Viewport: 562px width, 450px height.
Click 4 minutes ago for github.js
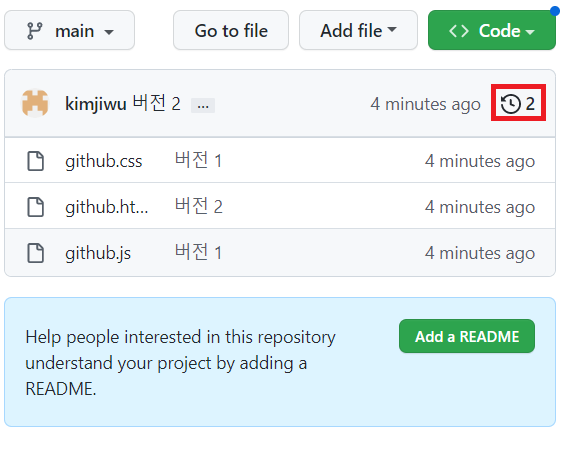[480, 253]
